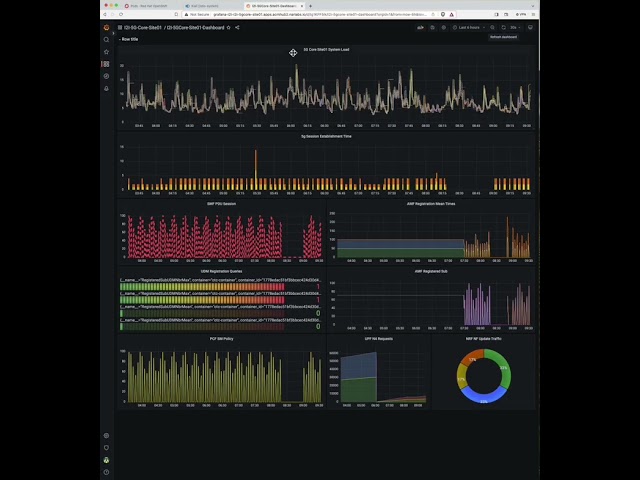Open the 5GCore-Site01-Dashboard title breadcrumb
The image size is (640, 480).
pyautogui.click(x=196, y=28)
